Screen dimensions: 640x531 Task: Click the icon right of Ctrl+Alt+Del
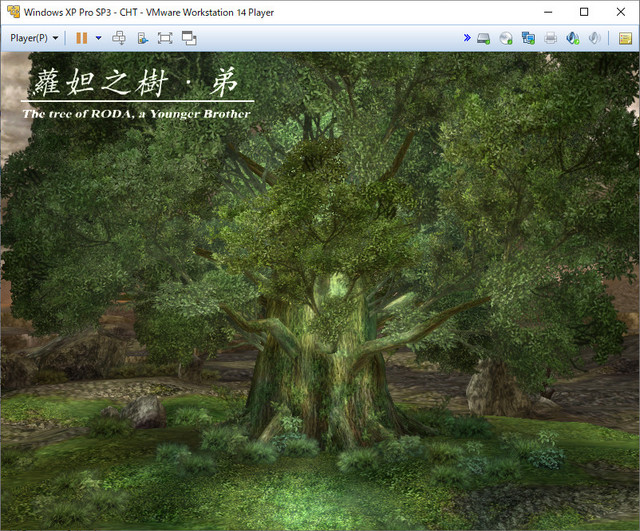click(x=142, y=38)
